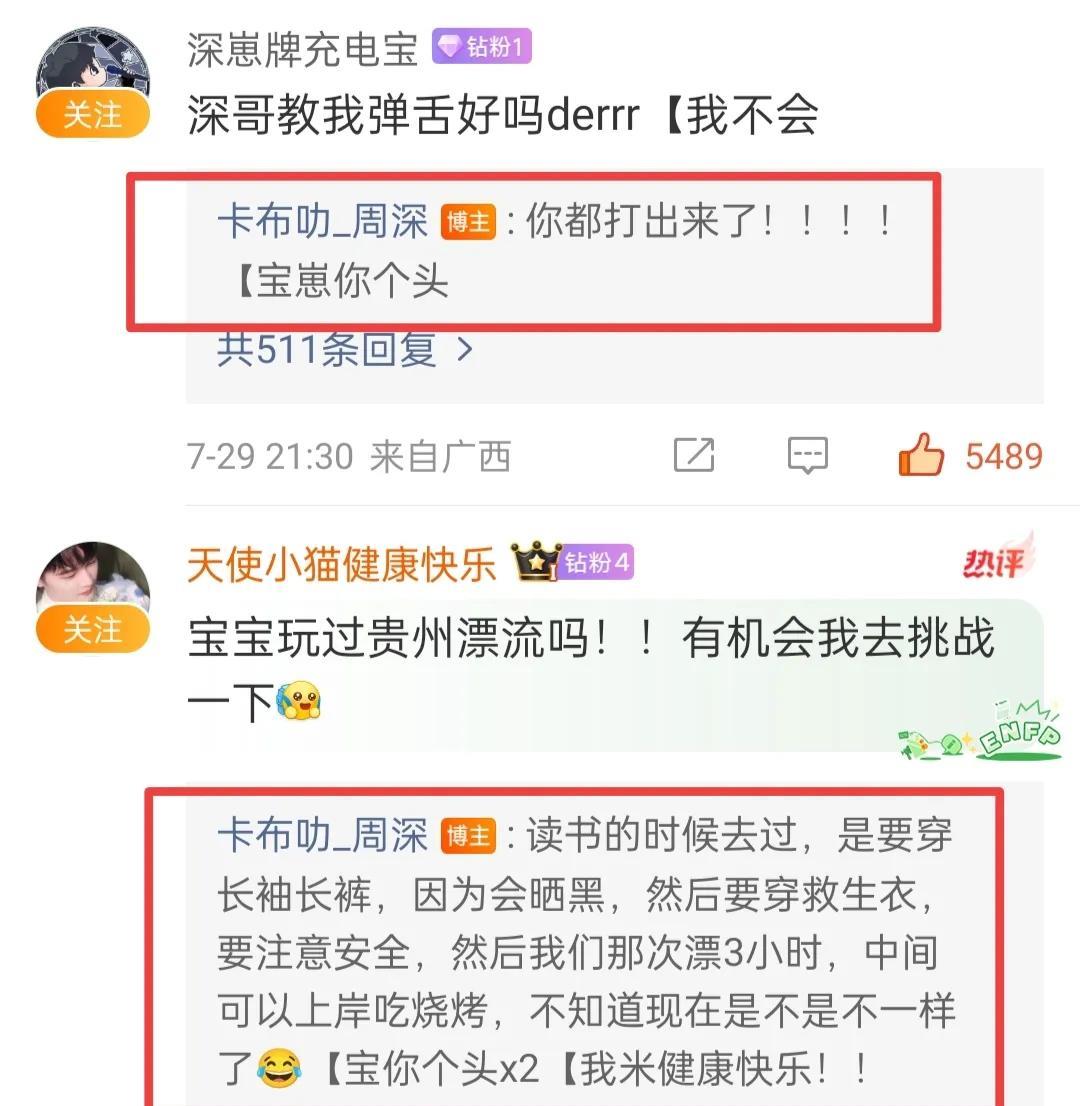
Task: Tap like count 5489
Action: click(1004, 456)
